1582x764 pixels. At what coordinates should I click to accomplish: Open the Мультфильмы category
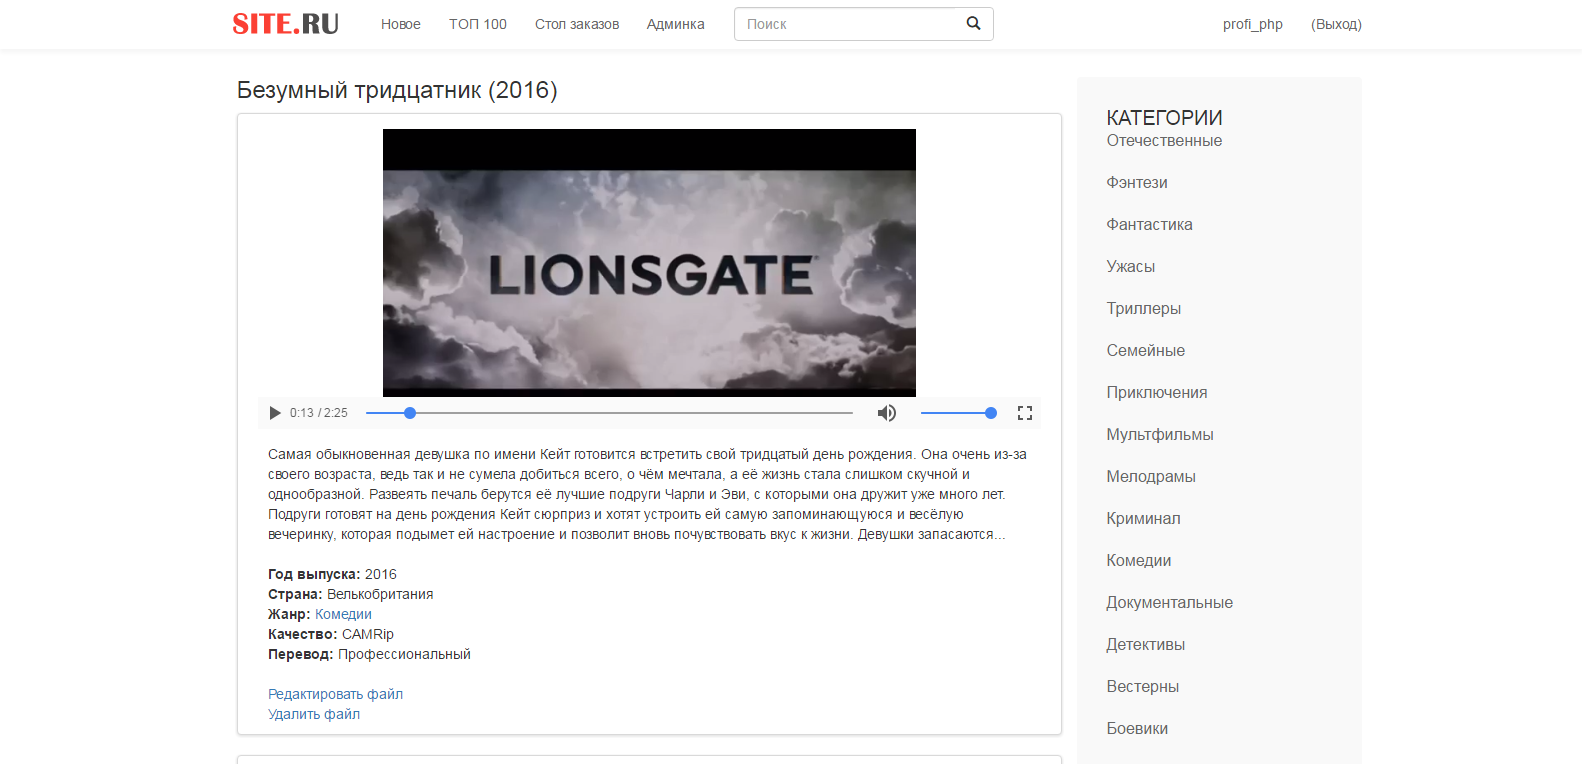[x=1160, y=435]
